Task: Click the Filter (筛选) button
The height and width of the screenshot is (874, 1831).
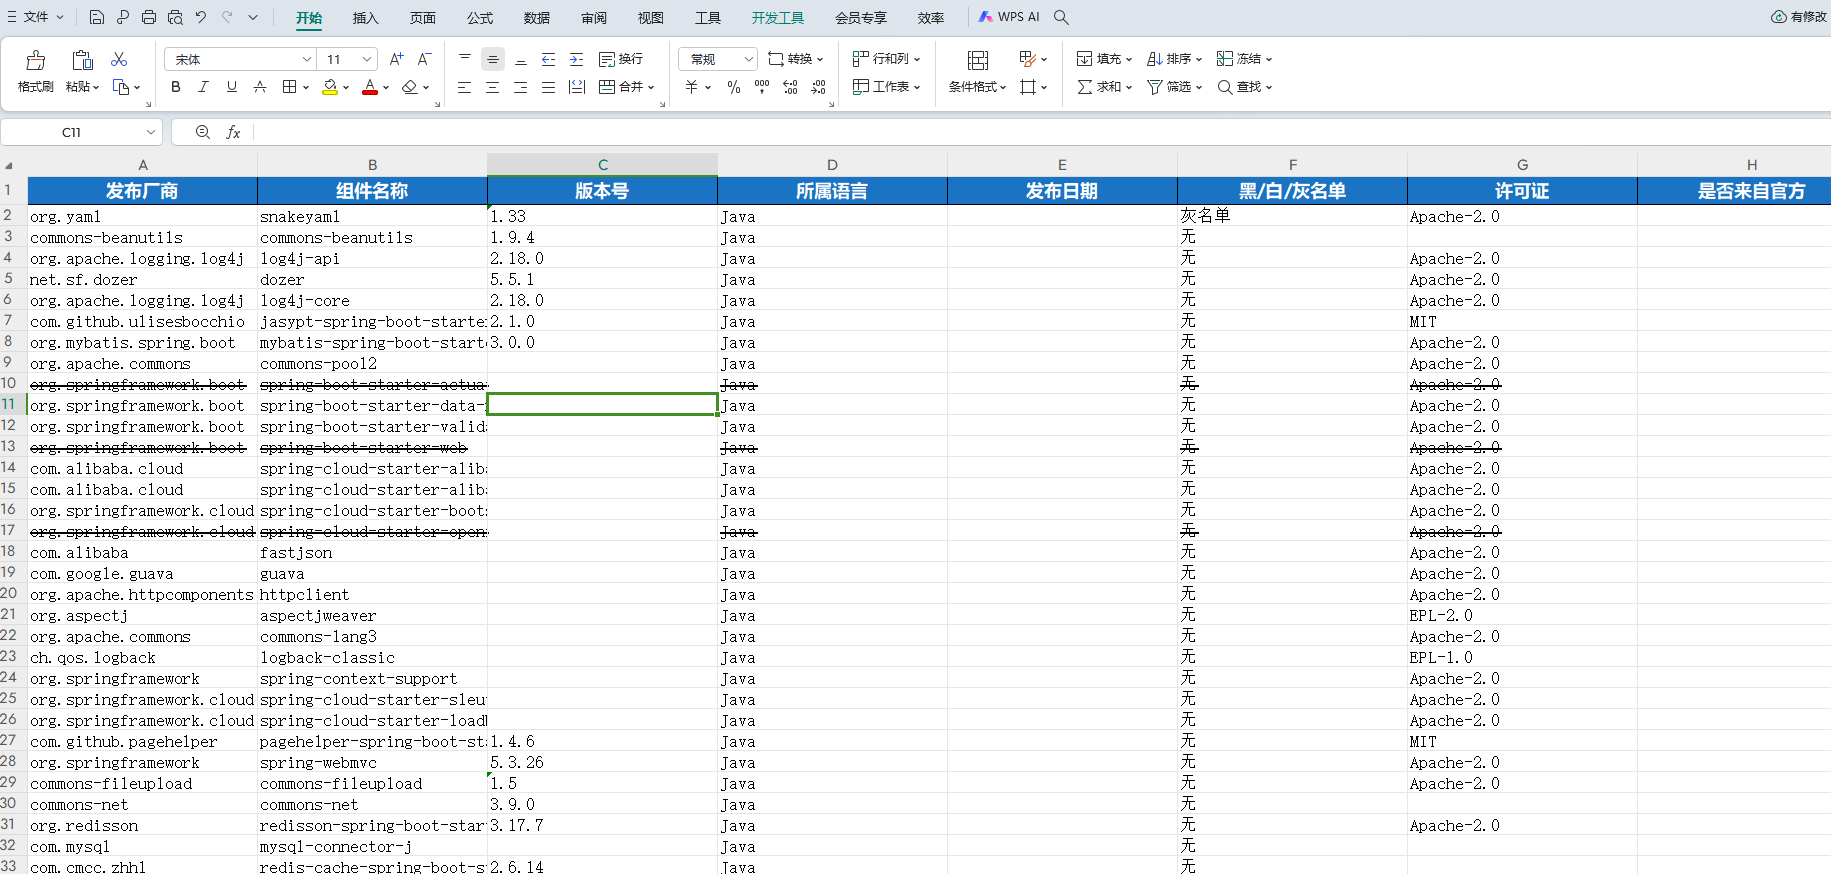Action: (x=1174, y=87)
